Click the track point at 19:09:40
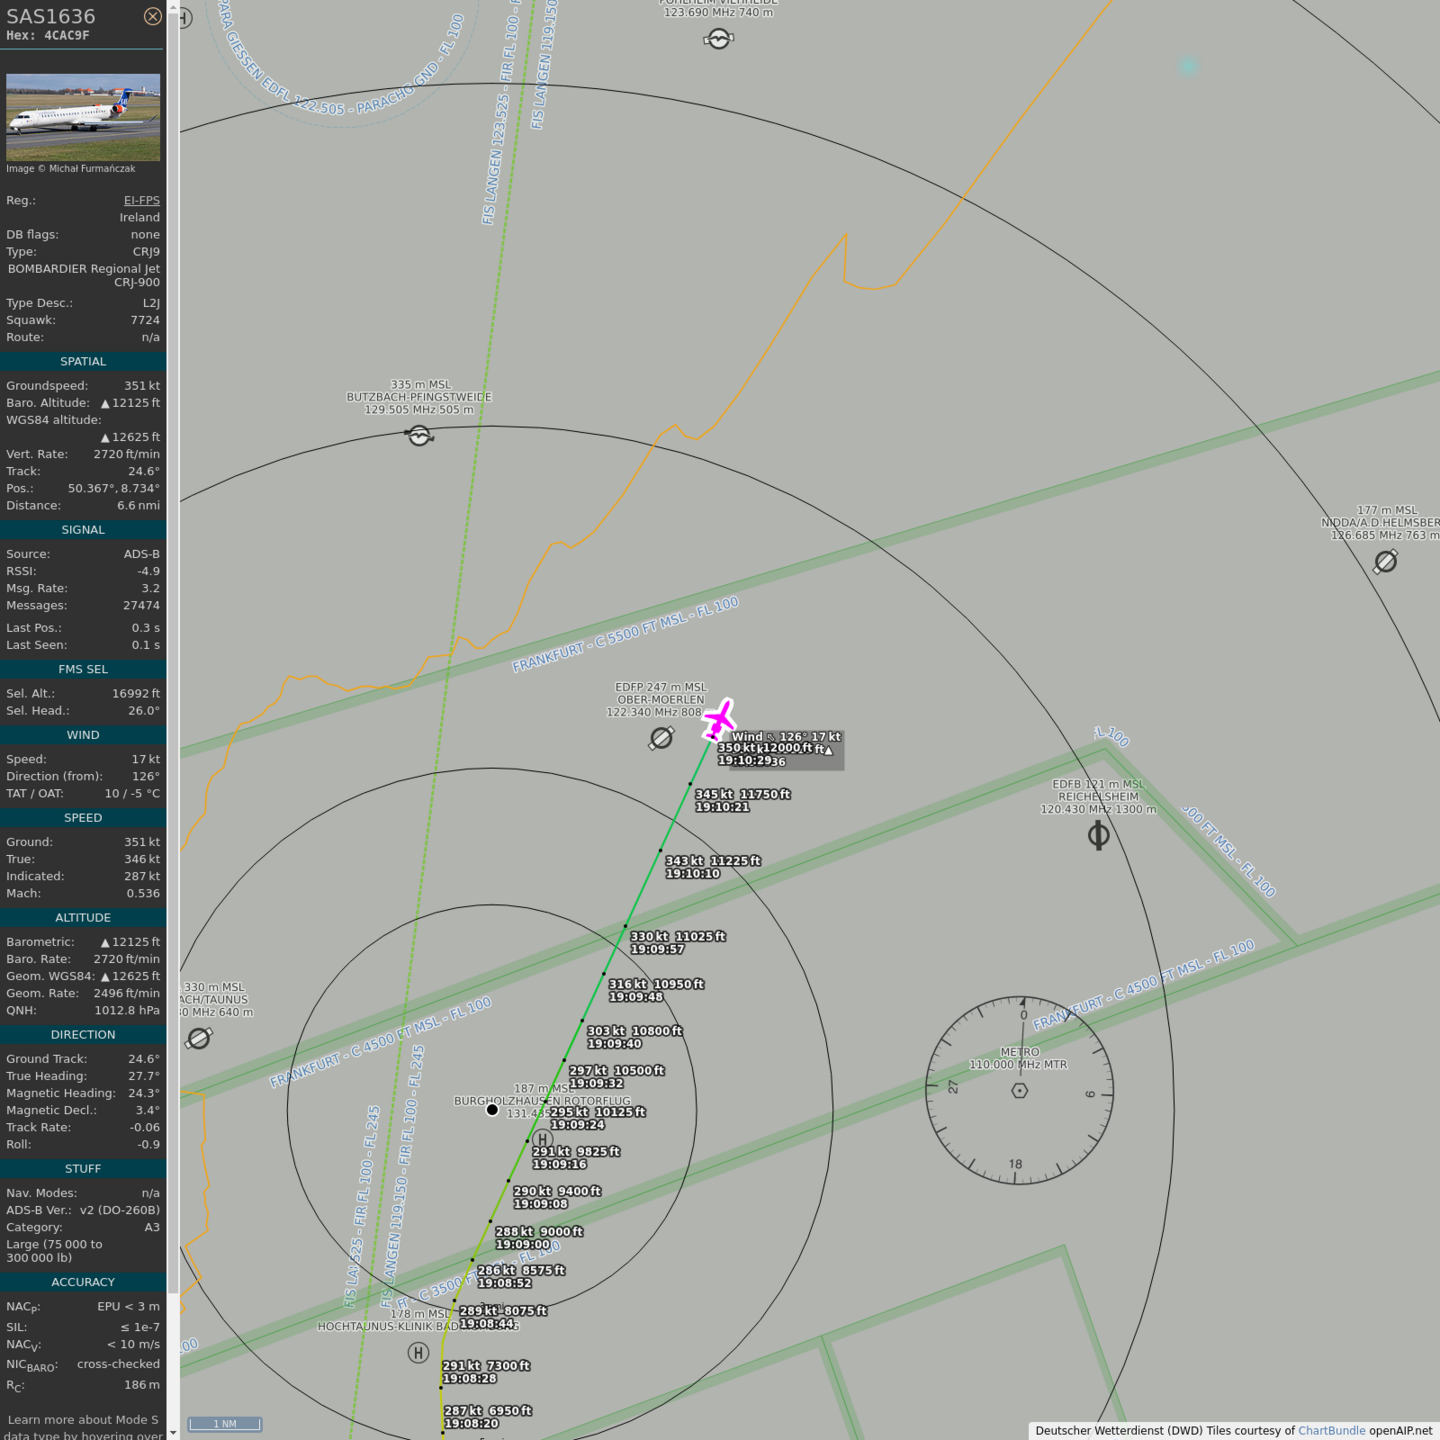 [x=582, y=1021]
